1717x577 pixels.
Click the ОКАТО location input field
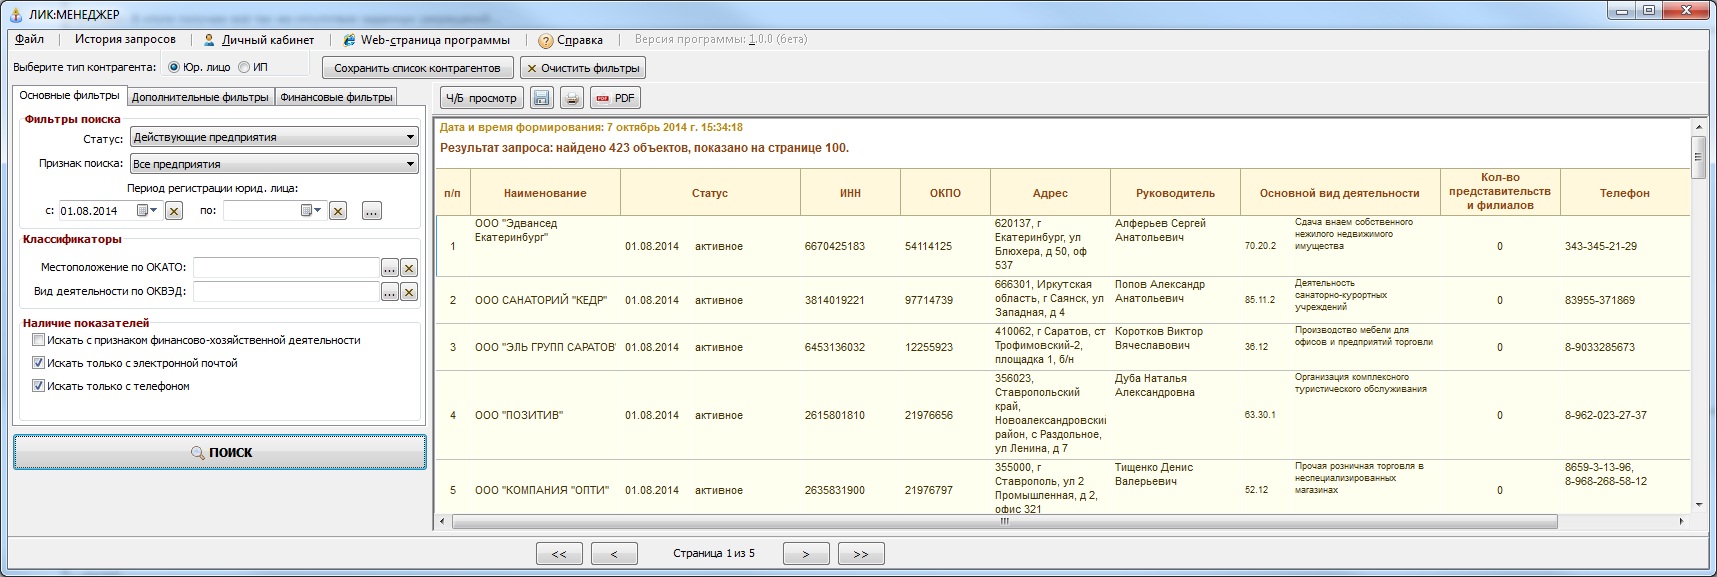tap(286, 268)
